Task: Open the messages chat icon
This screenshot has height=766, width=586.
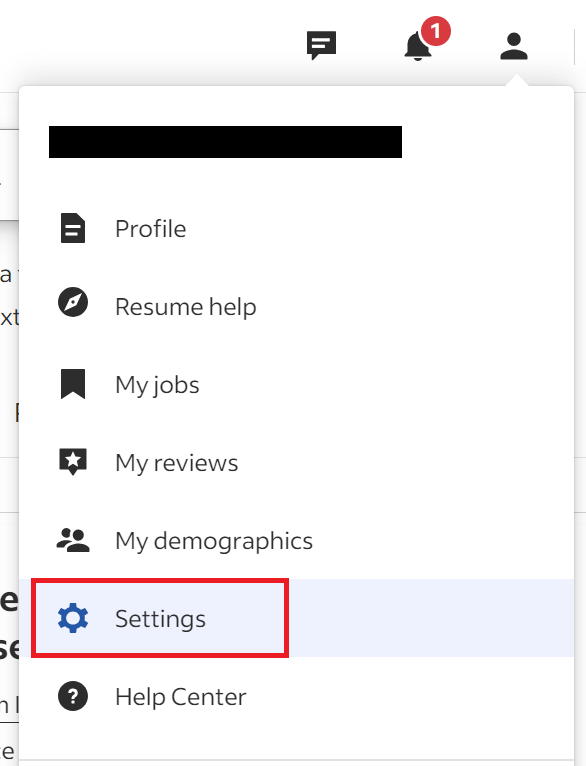Action: coord(321,45)
